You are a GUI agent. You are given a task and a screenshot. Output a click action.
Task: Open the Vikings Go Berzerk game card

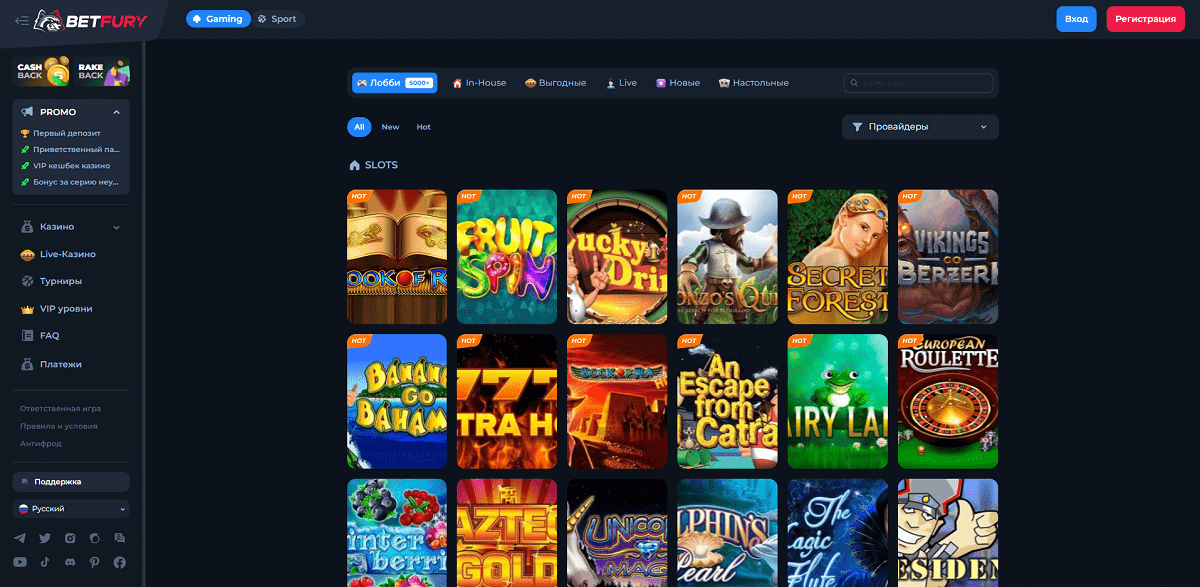(948, 257)
